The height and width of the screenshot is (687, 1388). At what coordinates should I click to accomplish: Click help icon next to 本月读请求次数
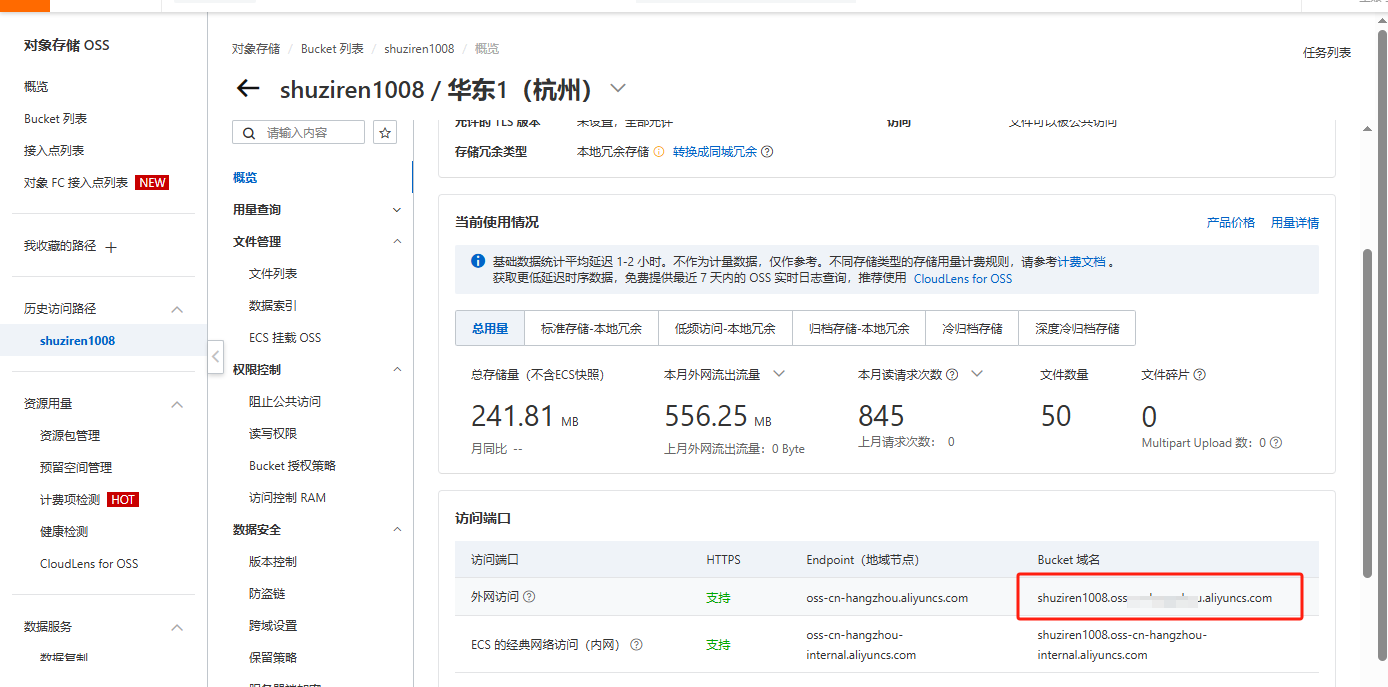pos(952,375)
